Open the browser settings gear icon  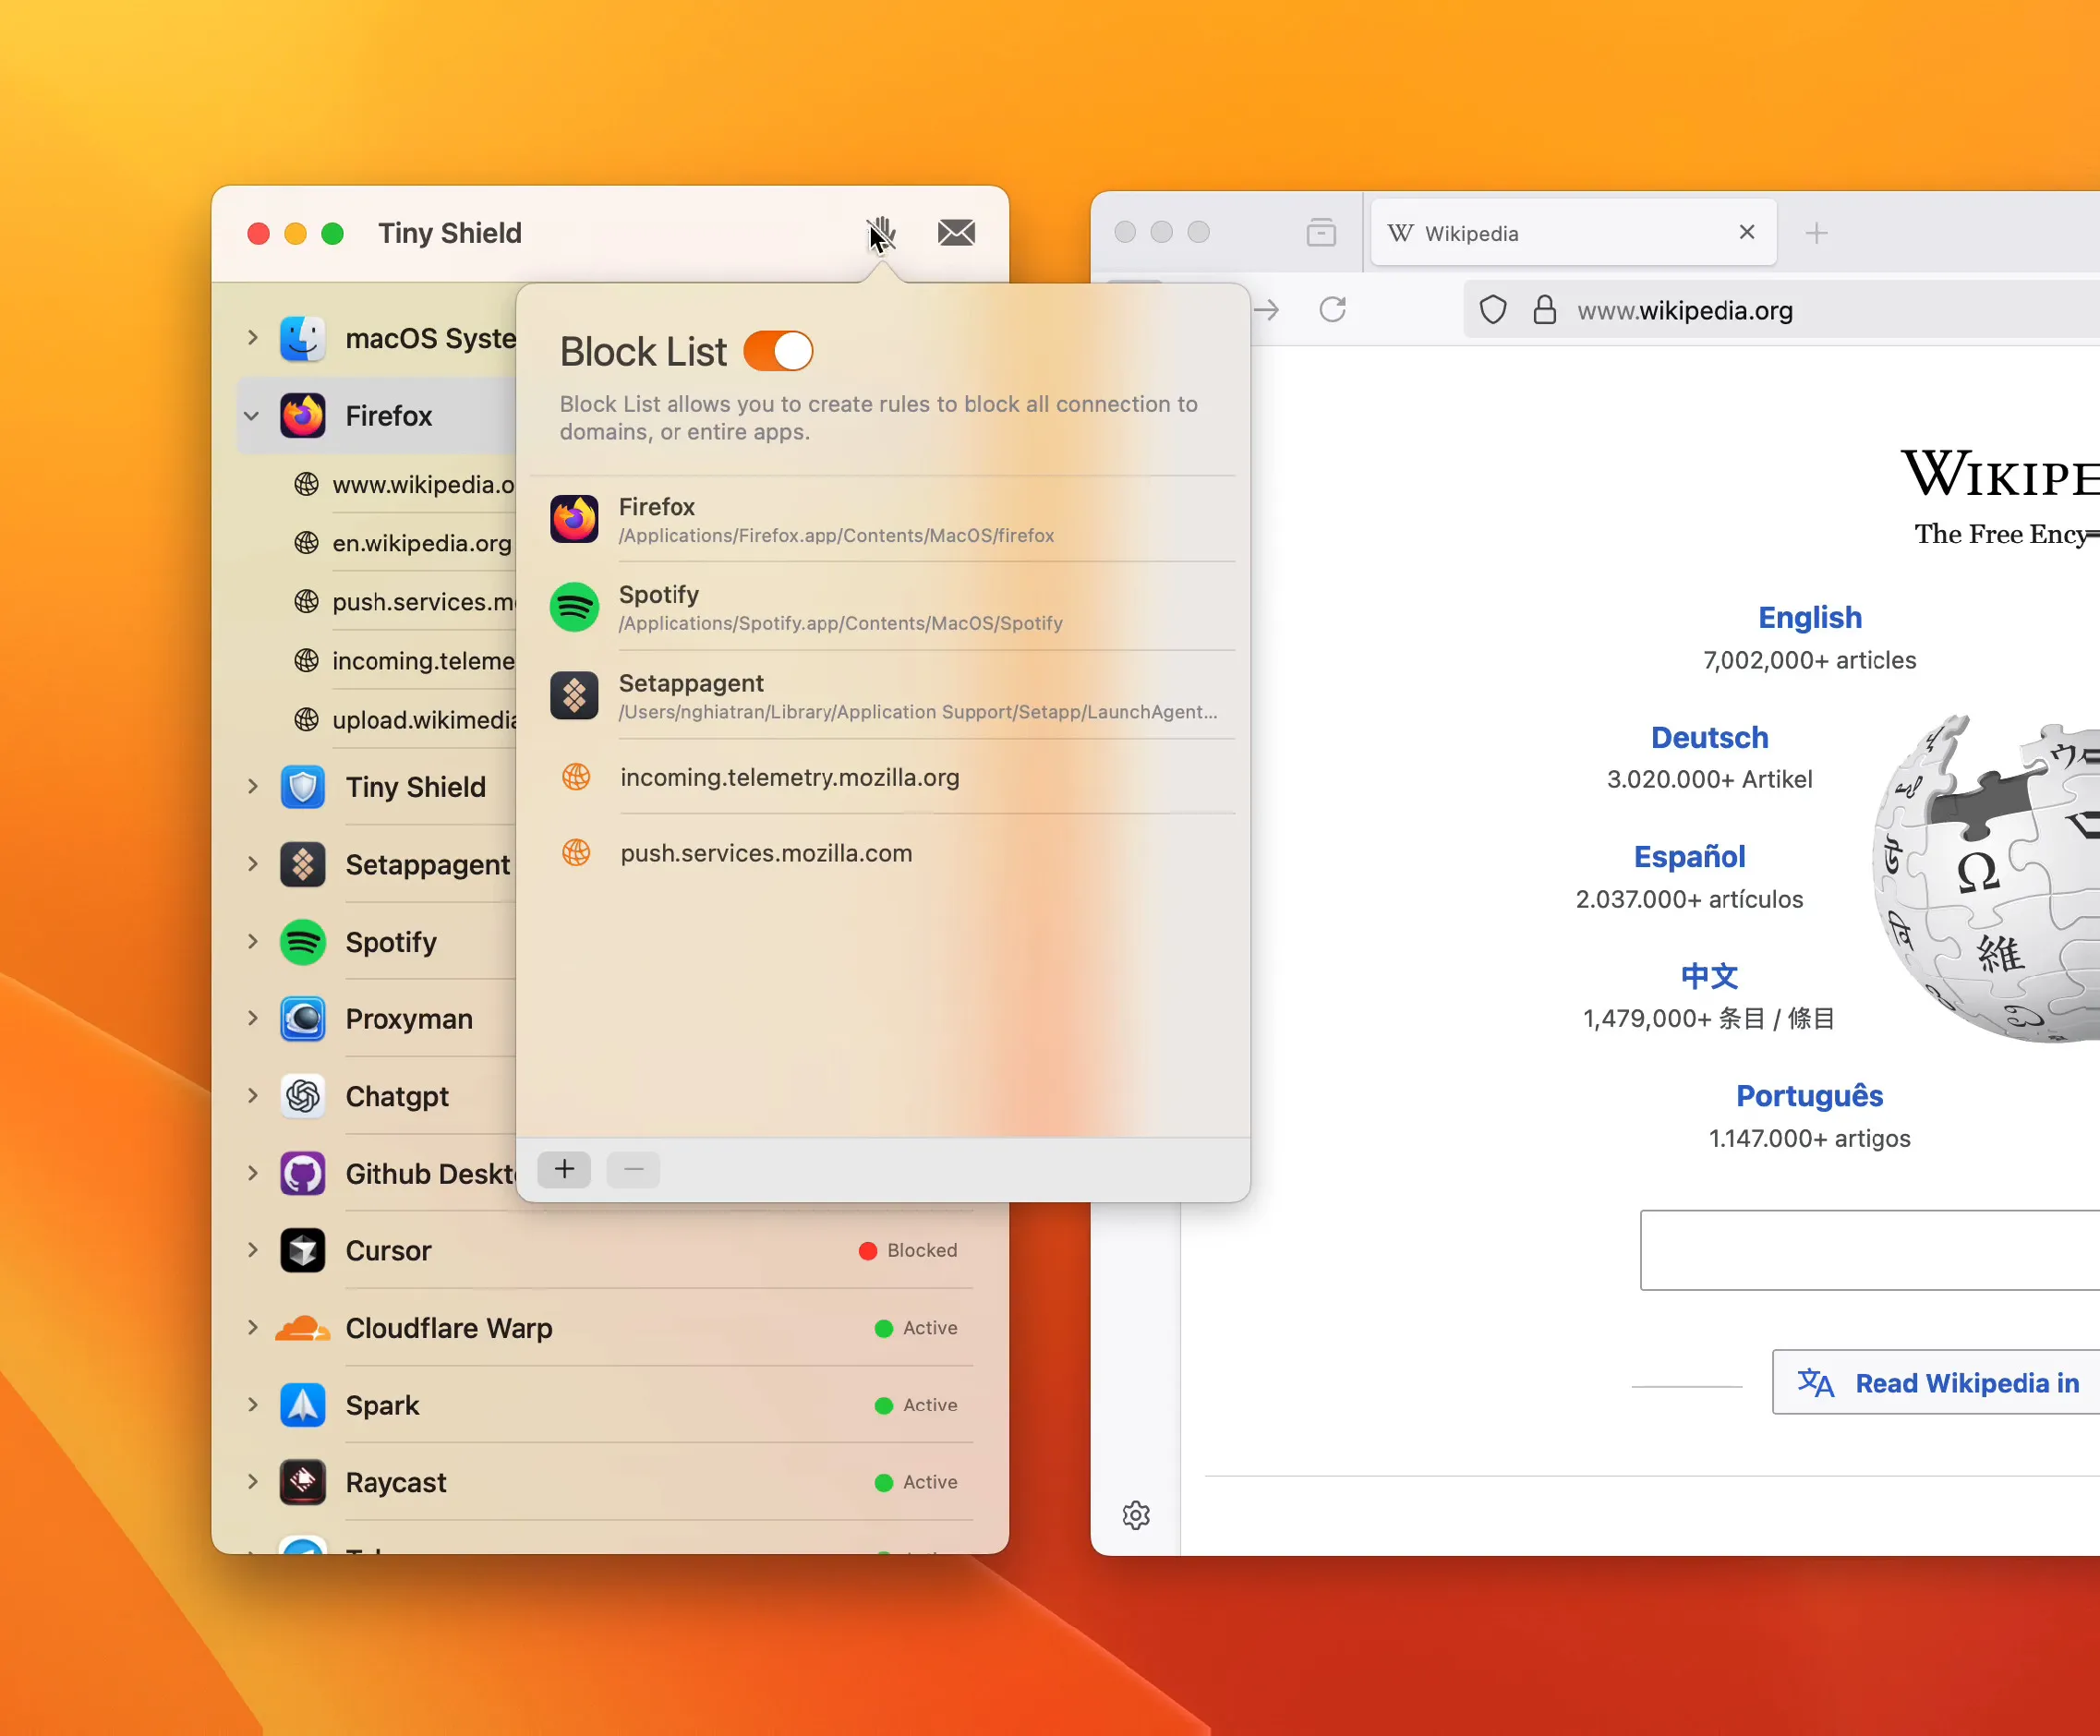pos(1136,1514)
